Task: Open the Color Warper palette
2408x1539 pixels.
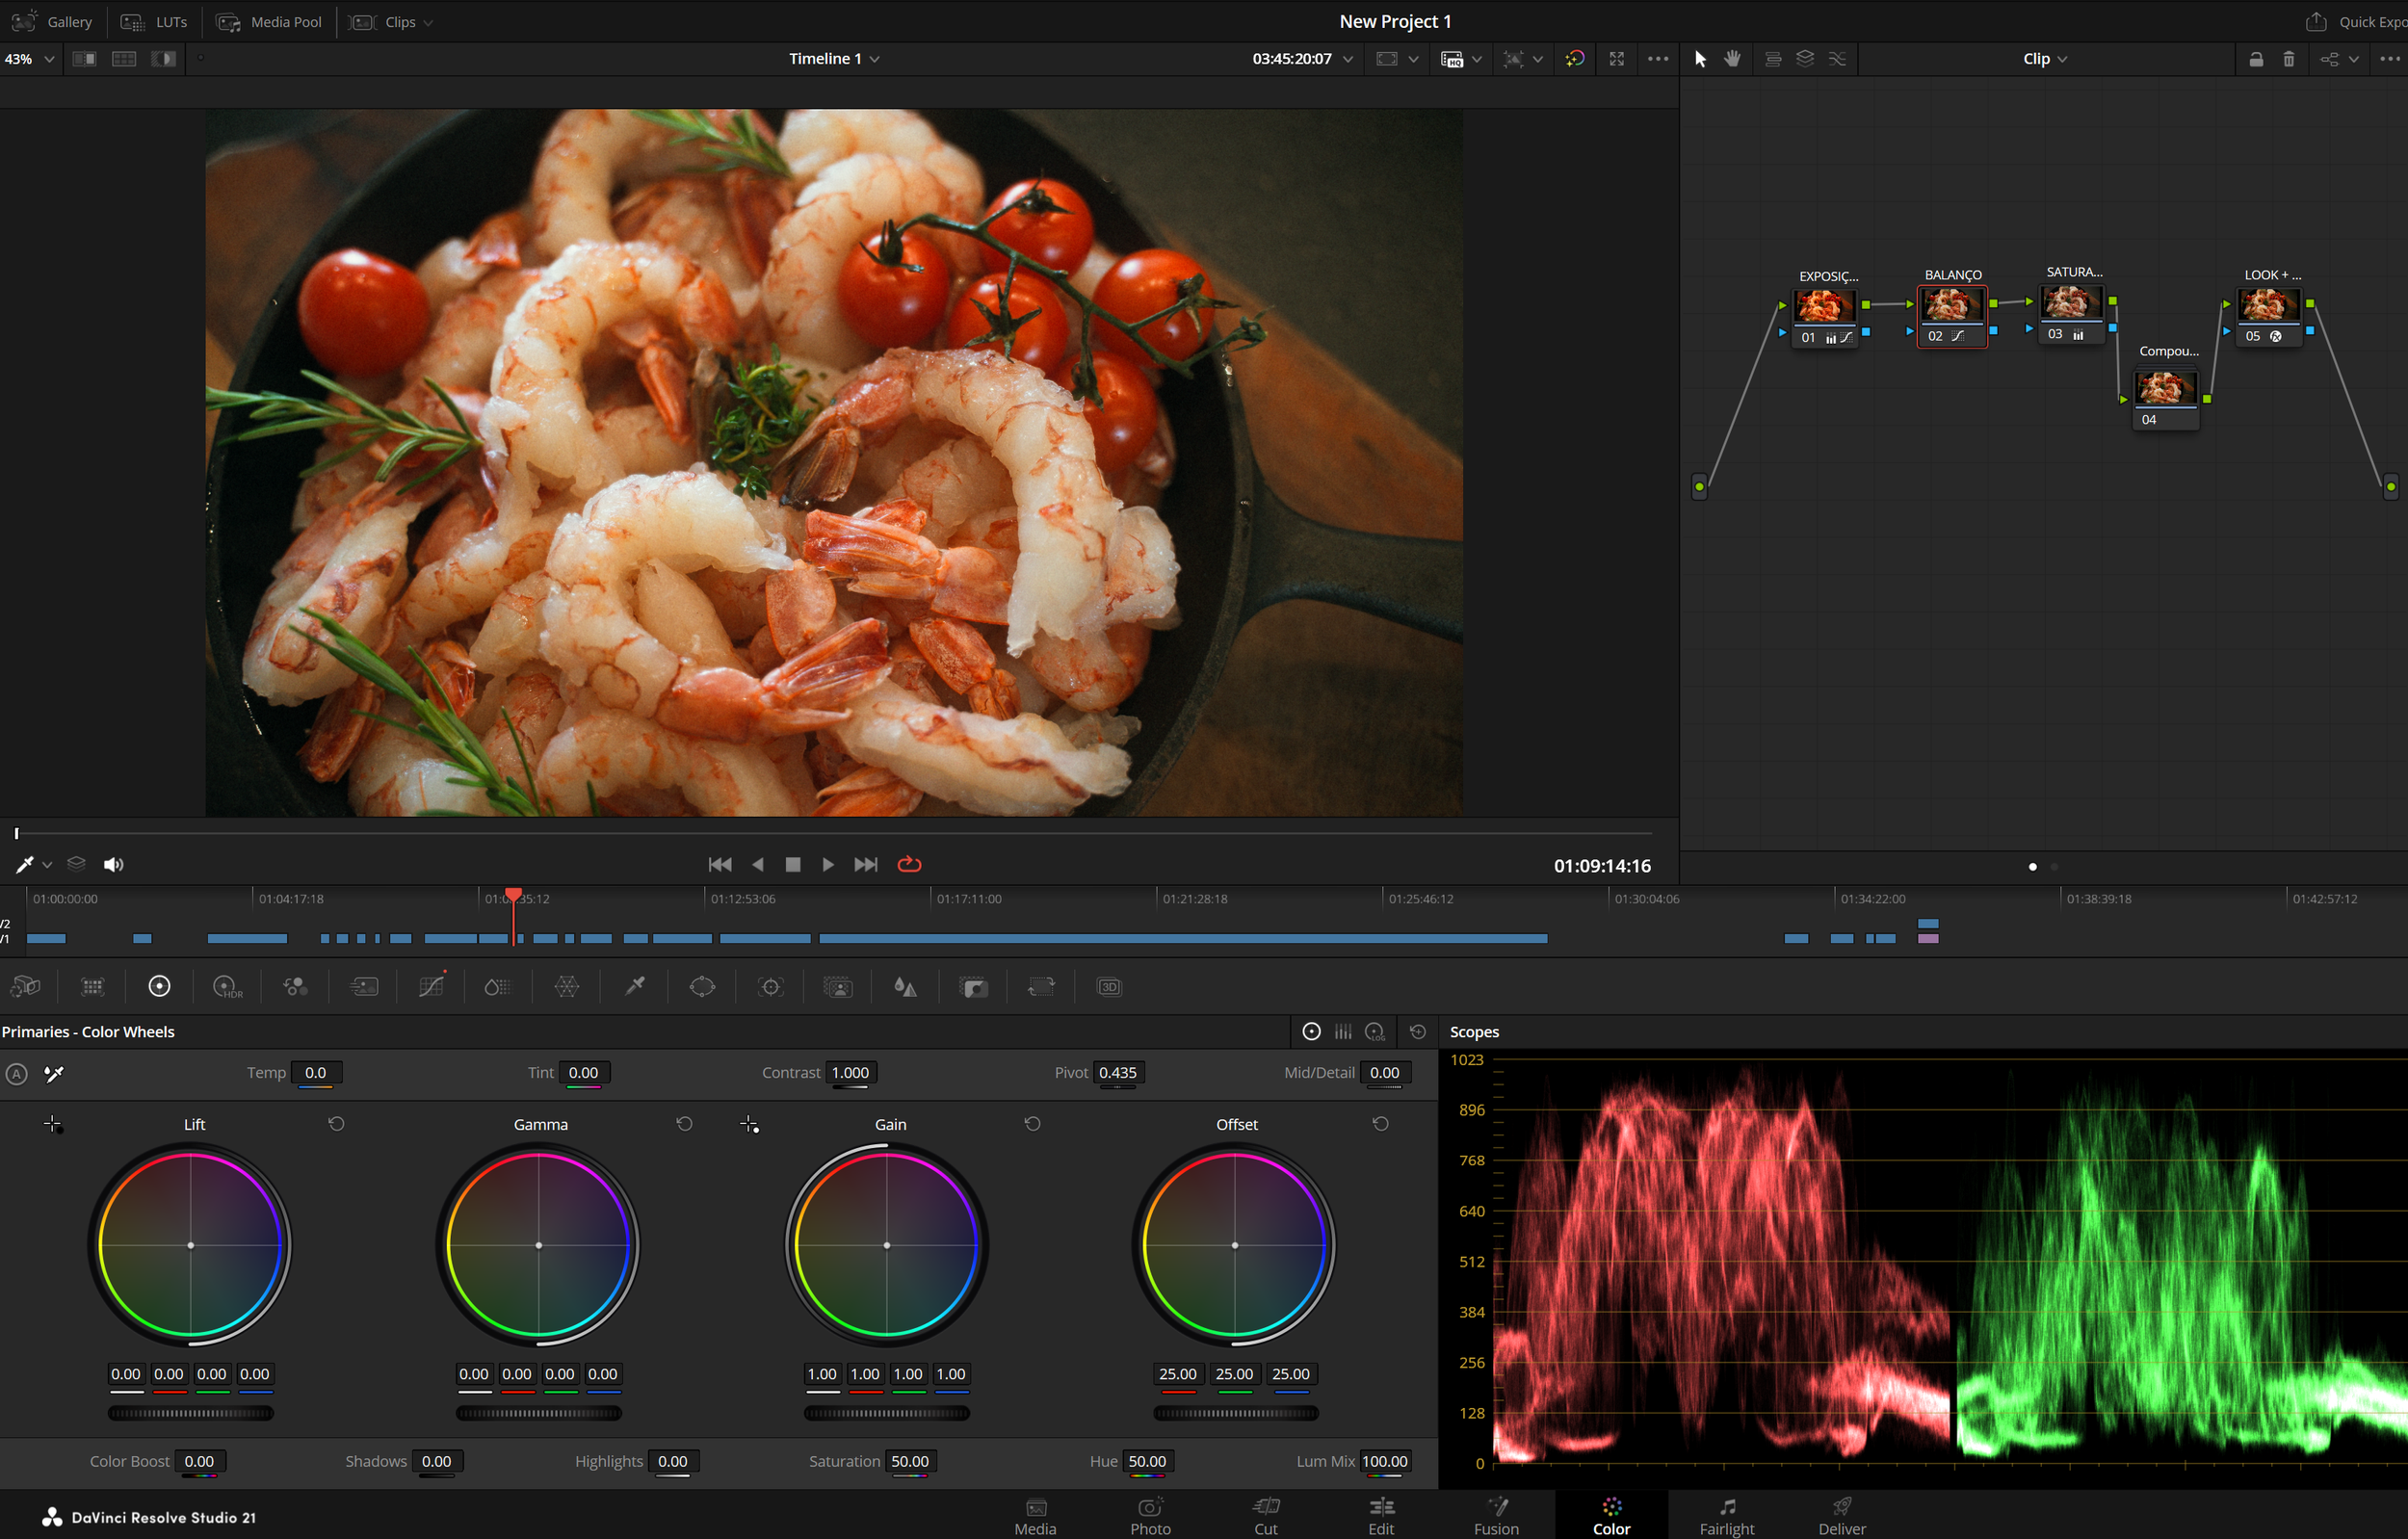Action: (x=567, y=986)
